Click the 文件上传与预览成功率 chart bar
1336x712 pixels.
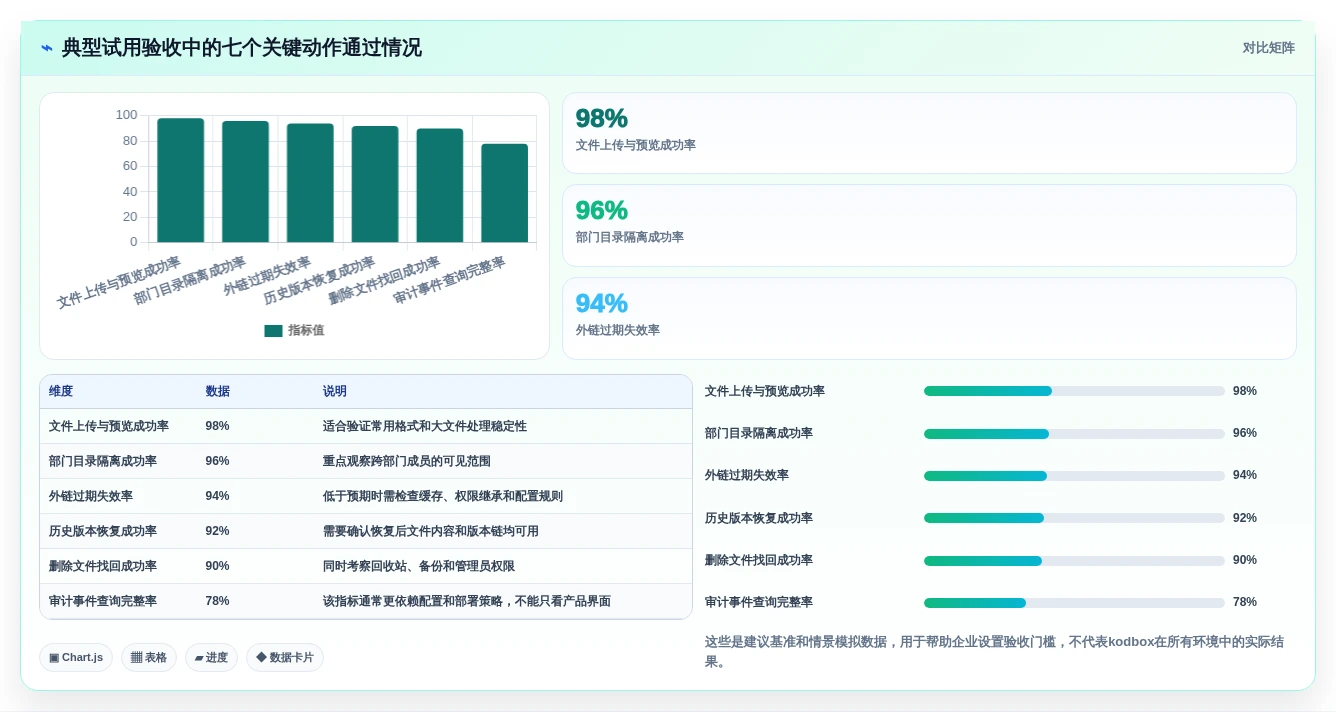(x=181, y=180)
